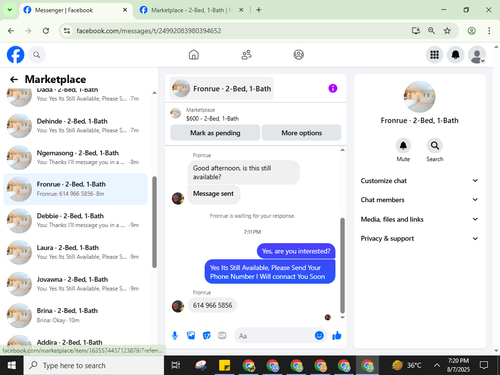The width and height of the screenshot is (500, 375).
Task: Open the Brina - 2-Bed, 1-Bath chat
Action: pos(76,315)
